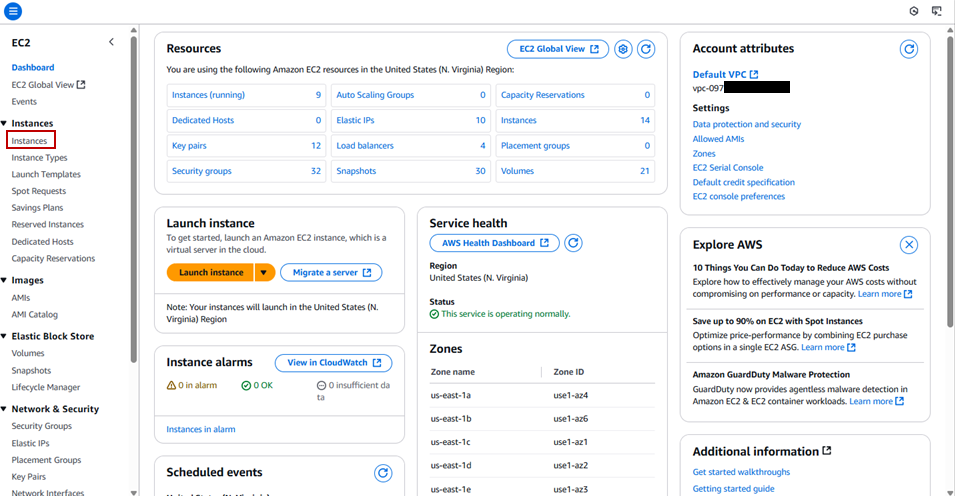Image resolution: width=955 pixels, height=496 pixels.
Task: Open the Instances (running) resource link
Action: coord(208,95)
